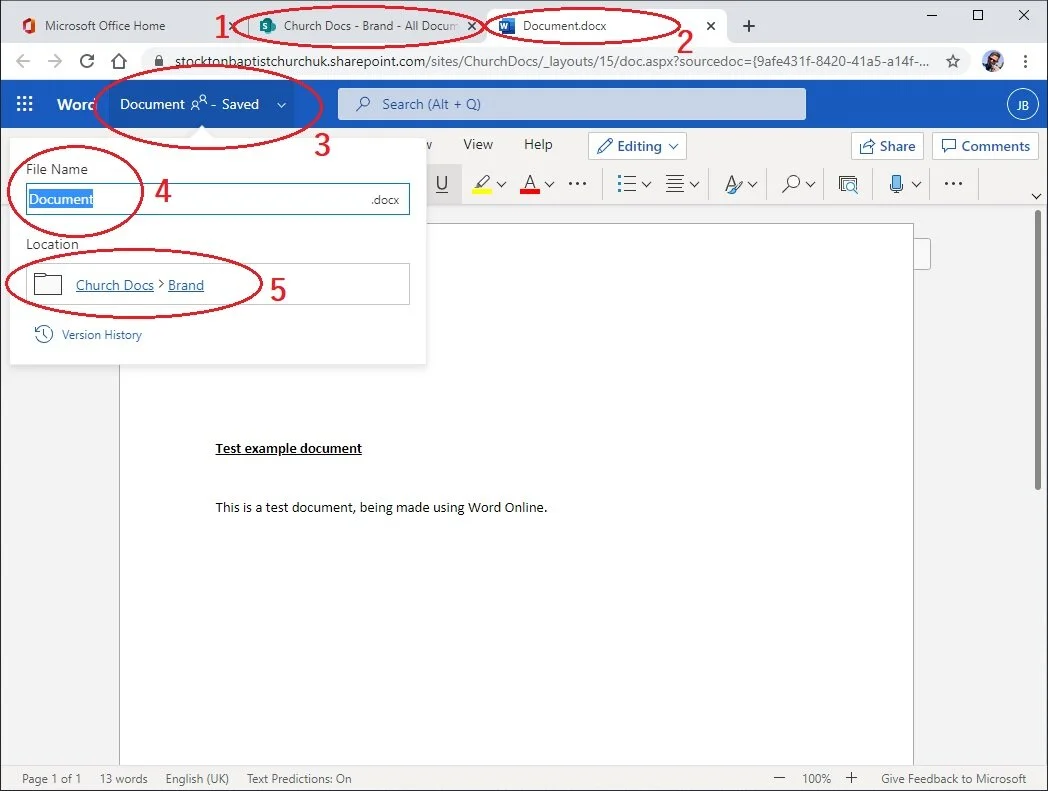Image resolution: width=1048 pixels, height=791 pixels.
Task: Open the Editing mode dropdown
Action: (x=638, y=146)
